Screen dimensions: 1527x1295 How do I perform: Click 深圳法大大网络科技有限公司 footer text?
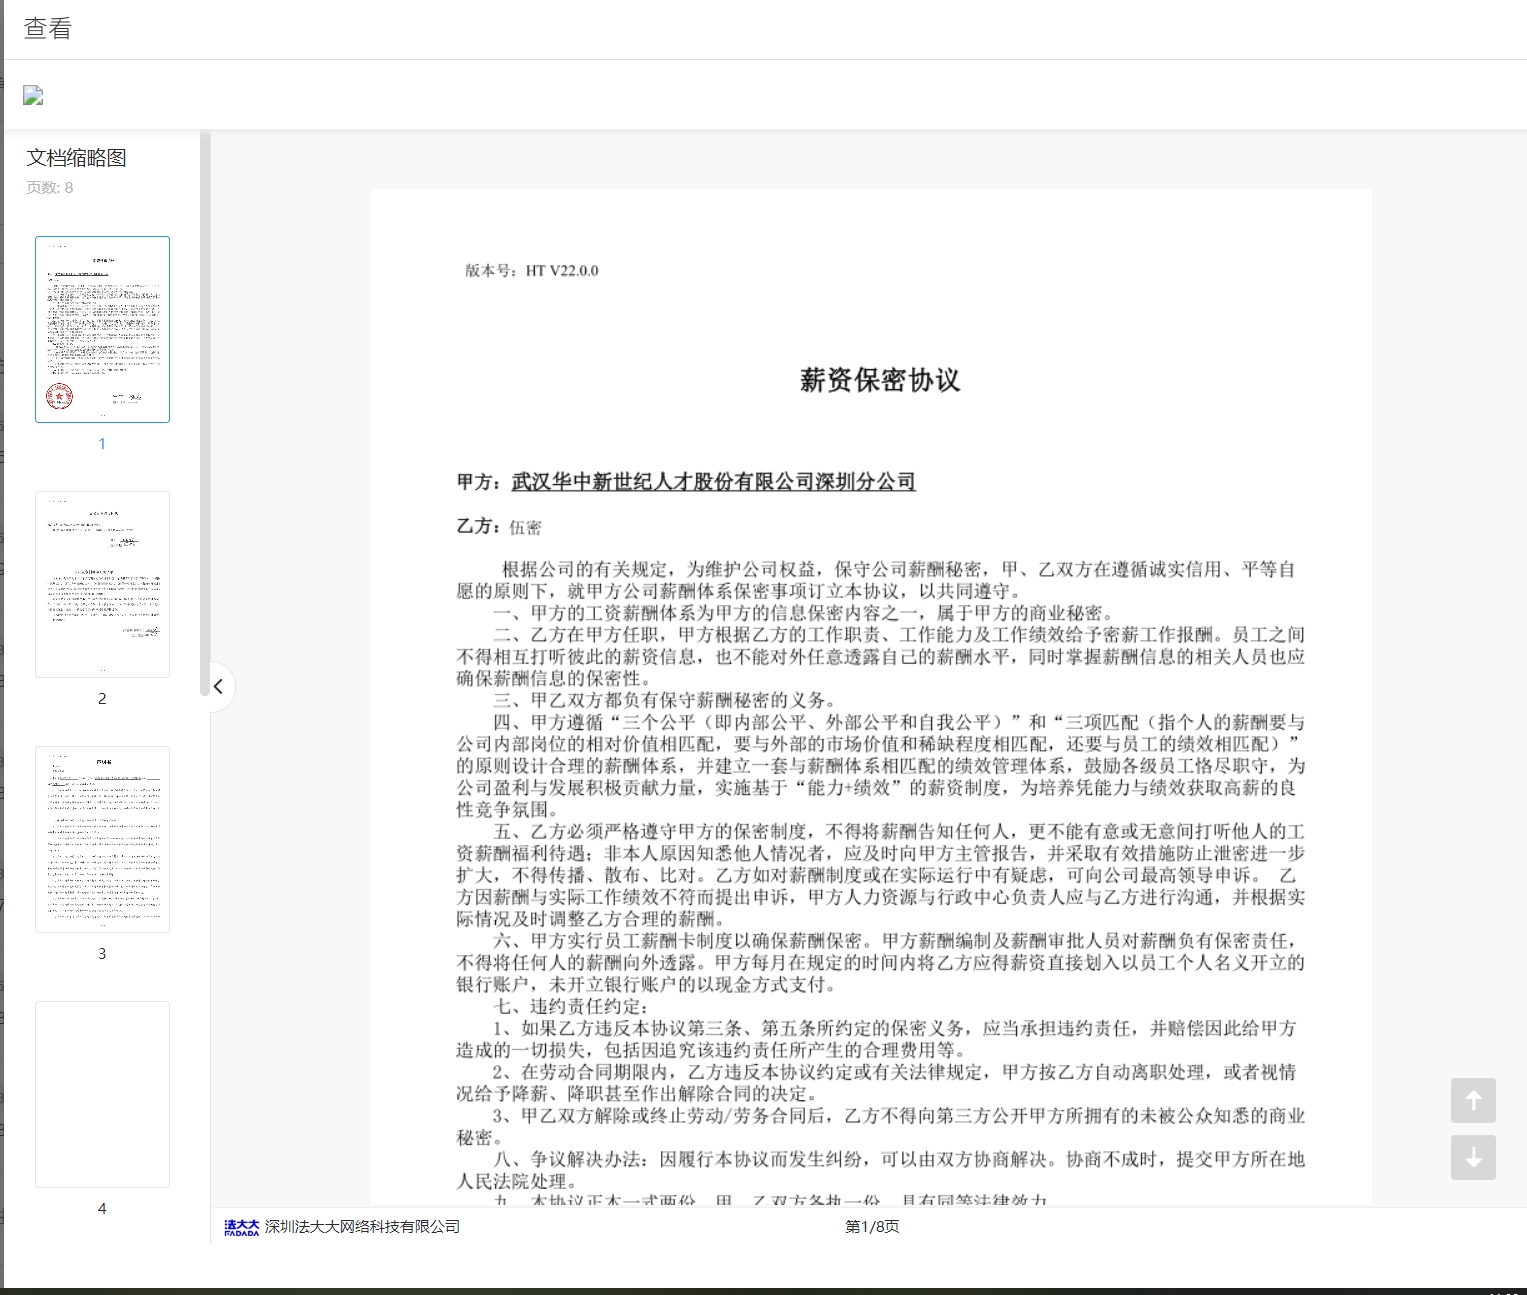(362, 1227)
